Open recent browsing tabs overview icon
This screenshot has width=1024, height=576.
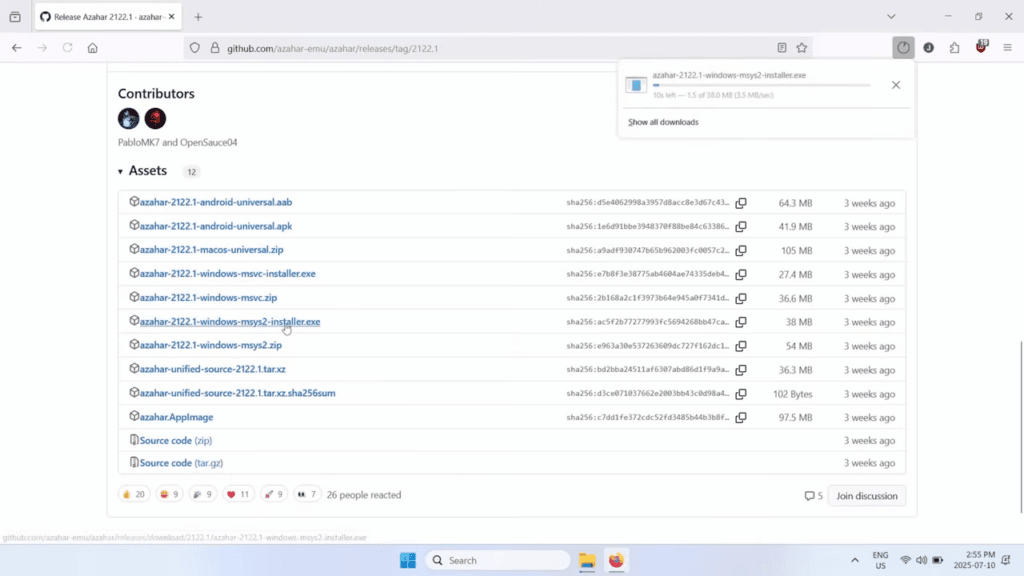[15, 17]
